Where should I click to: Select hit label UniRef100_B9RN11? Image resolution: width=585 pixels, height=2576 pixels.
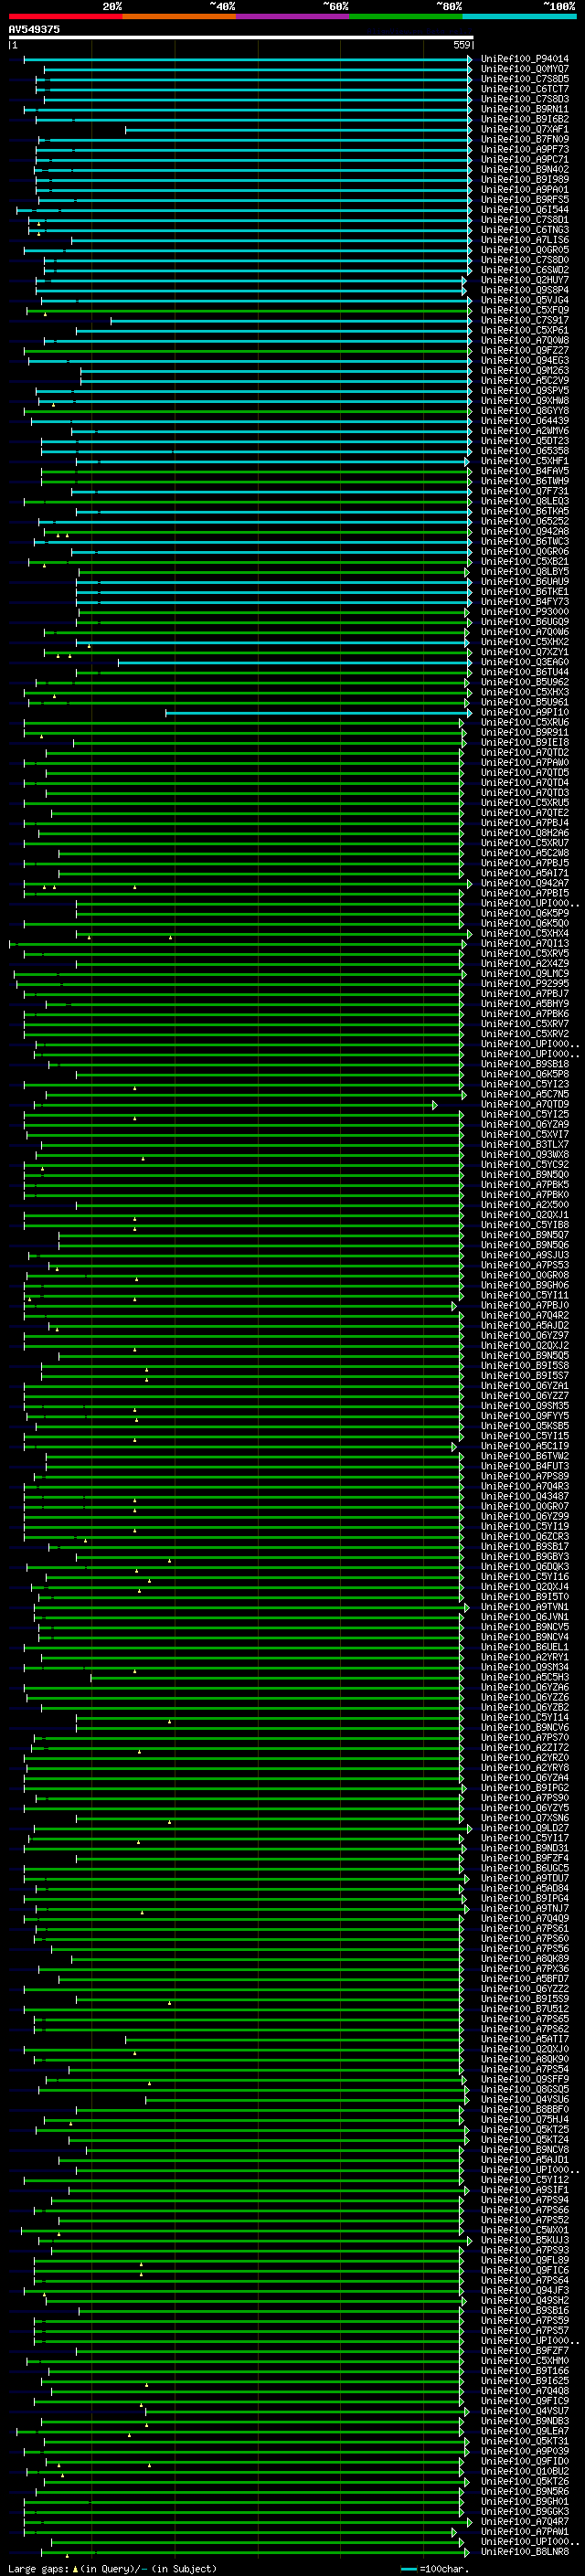click(x=525, y=109)
